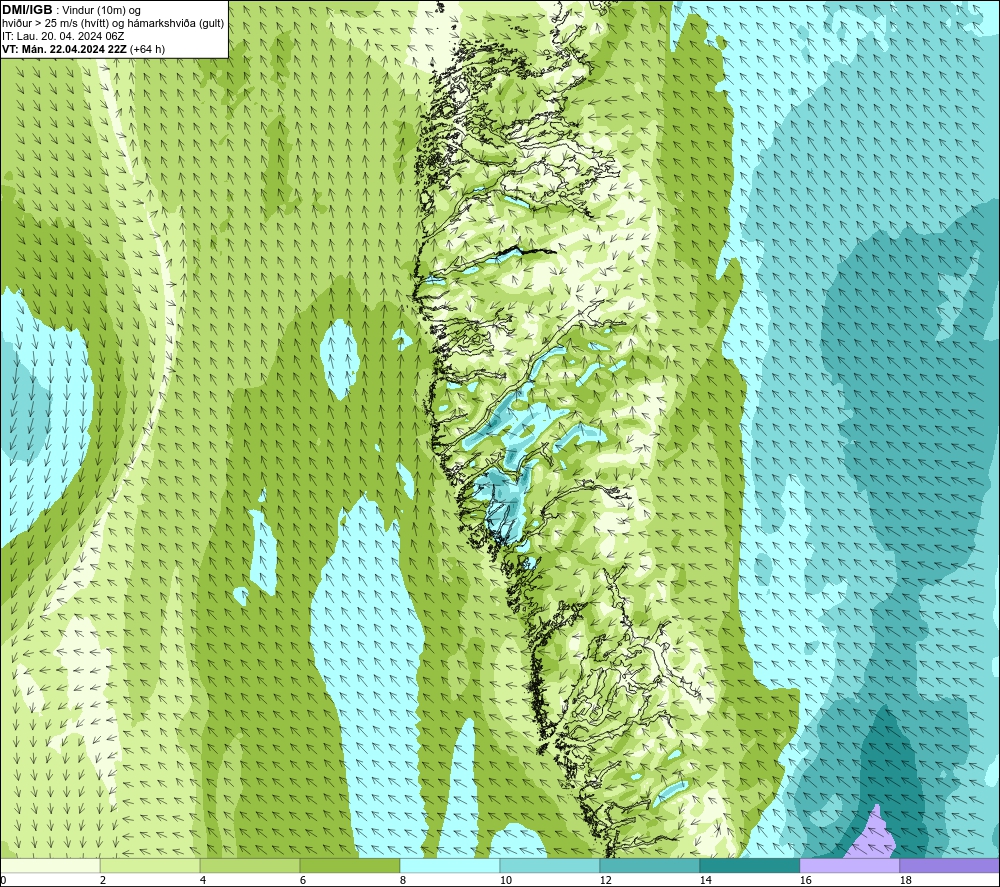Click the purple legend swatch above 18 m/s
The image size is (1000, 887).
pos(949,865)
